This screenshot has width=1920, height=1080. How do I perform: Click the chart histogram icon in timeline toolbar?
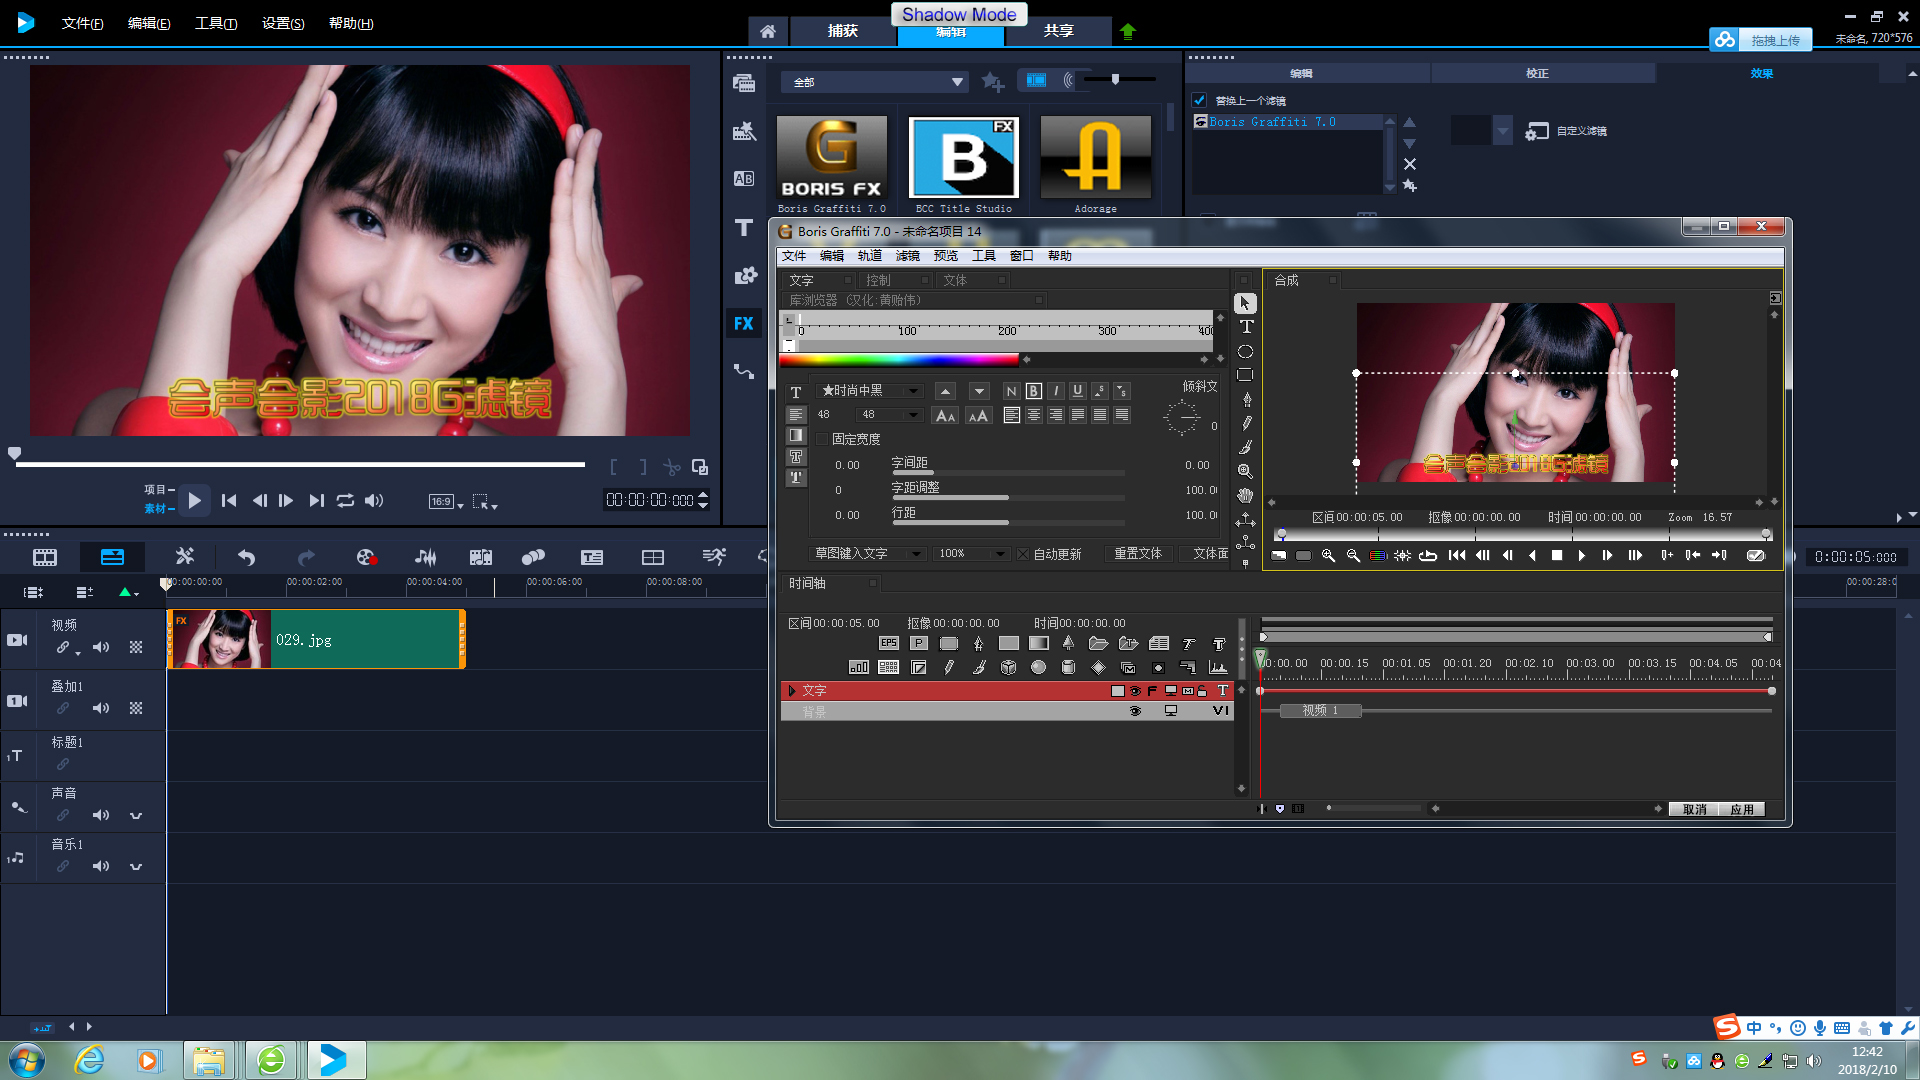(1218, 667)
